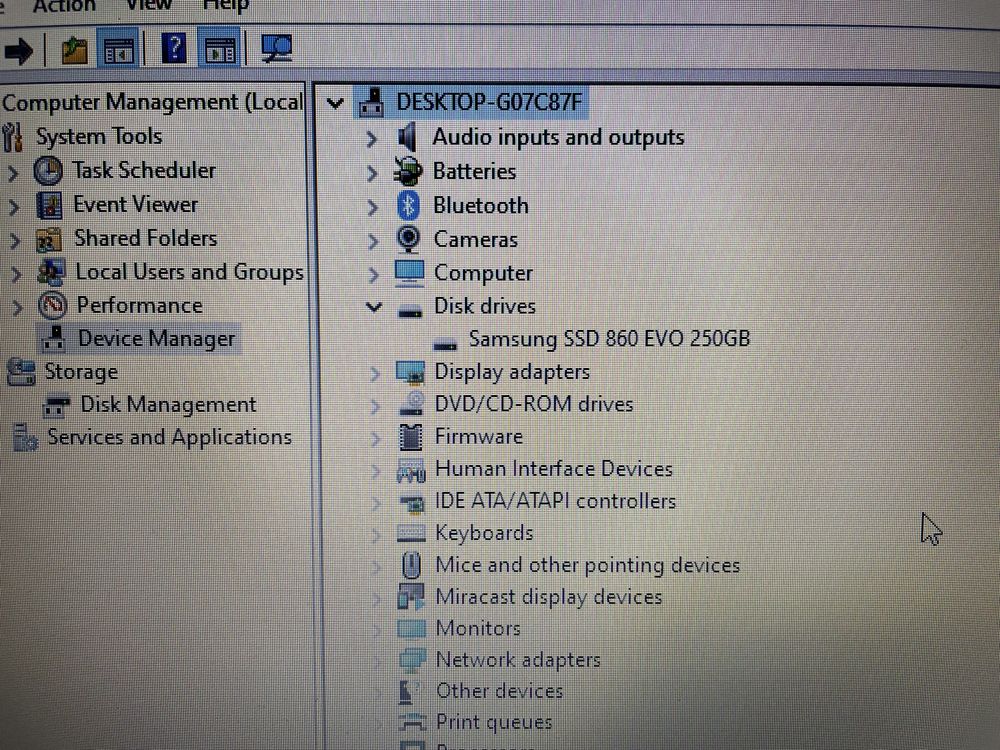Screen dimensions: 1000x750
Task: Select the Disk Management label
Action: point(168,404)
